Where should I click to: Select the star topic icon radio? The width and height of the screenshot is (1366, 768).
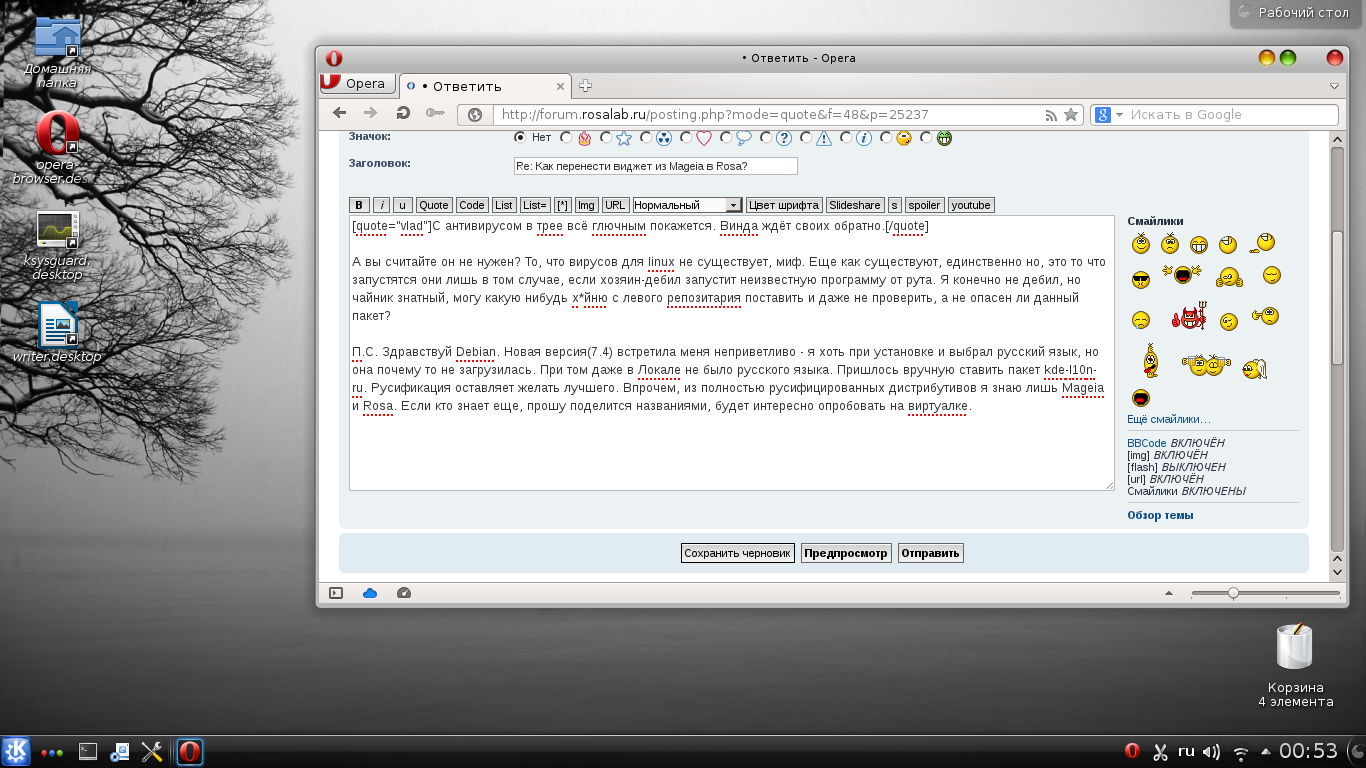[x=606, y=138]
